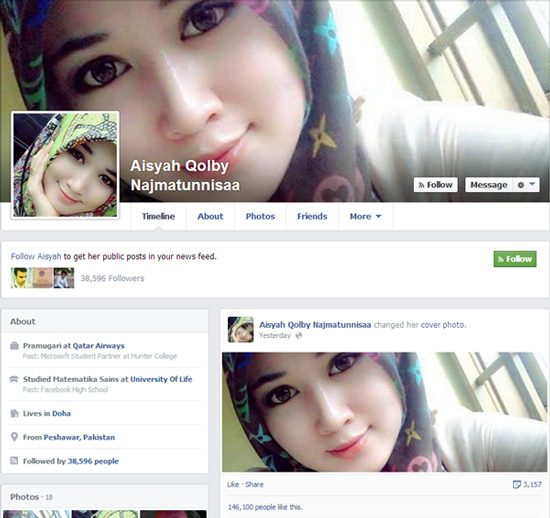The width and height of the screenshot is (550, 518).
Task: Open the Qatar Airways link
Action: (99, 346)
